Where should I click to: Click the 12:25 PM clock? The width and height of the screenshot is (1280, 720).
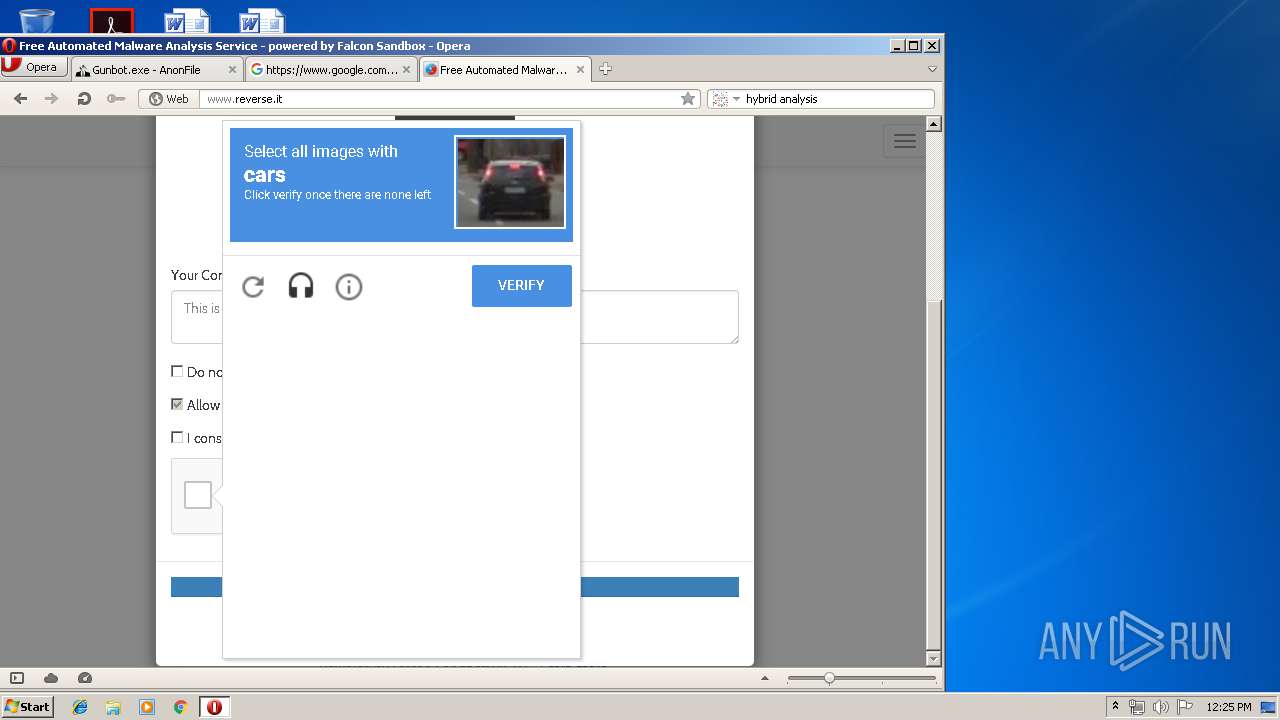click(1229, 707)
